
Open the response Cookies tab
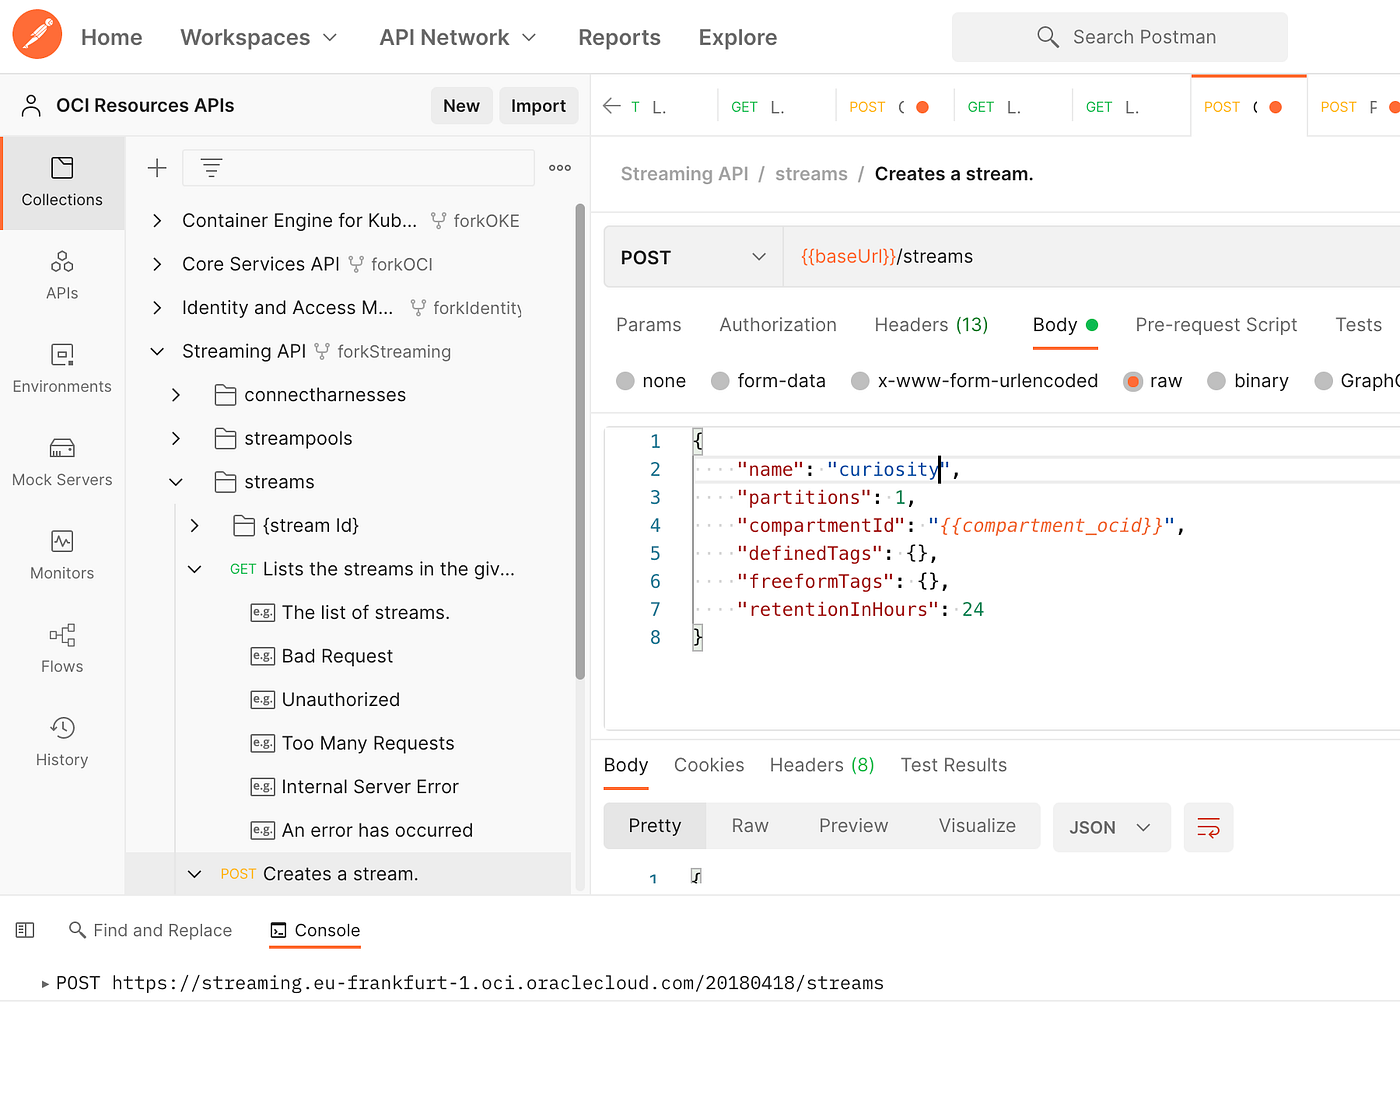pos(709,765)
